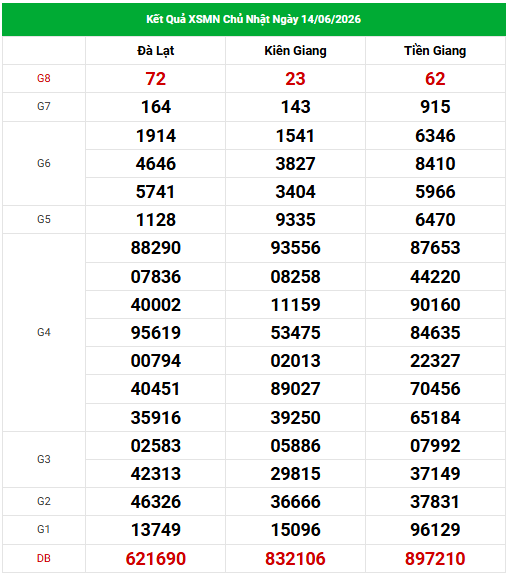Click the G2 number 36666
The height and width of the screenshot is (579, 510).
tap(295, 502)
